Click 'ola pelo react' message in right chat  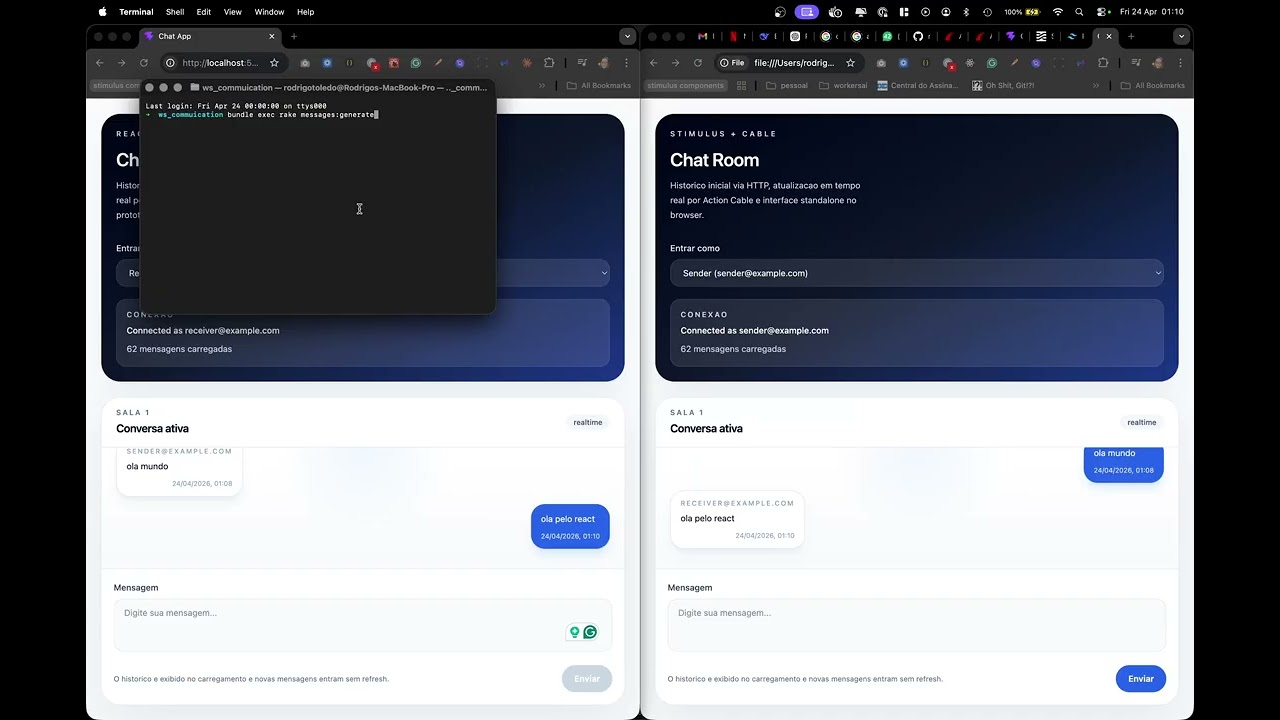point(707,518)
